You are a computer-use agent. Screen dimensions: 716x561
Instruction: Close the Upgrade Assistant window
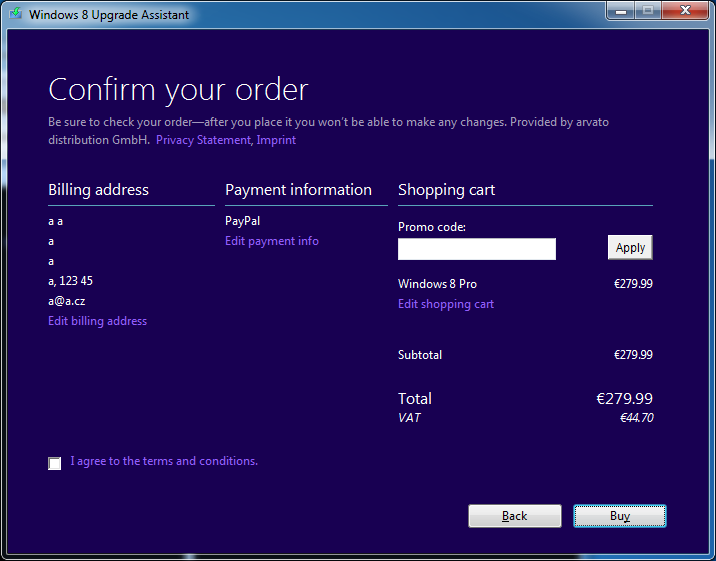pyautogui.click(x=685, y=11)
